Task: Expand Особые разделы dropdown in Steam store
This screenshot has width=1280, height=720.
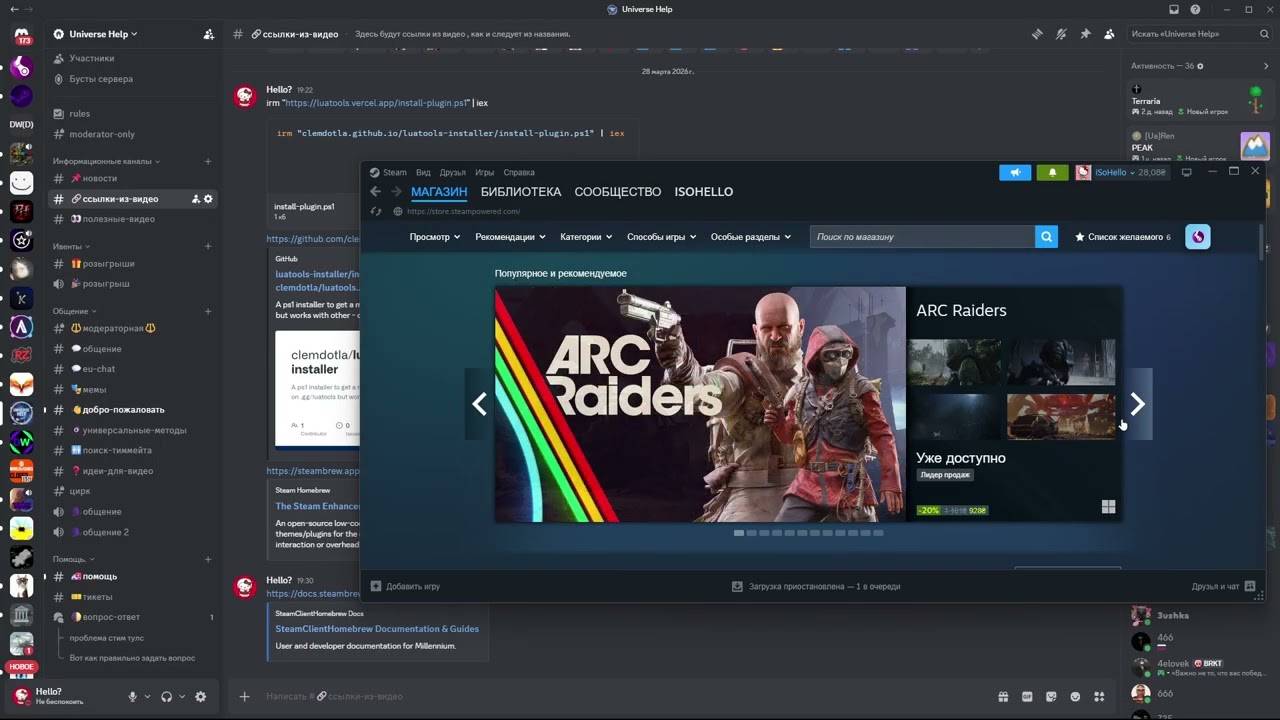Action: pos(750,237)
